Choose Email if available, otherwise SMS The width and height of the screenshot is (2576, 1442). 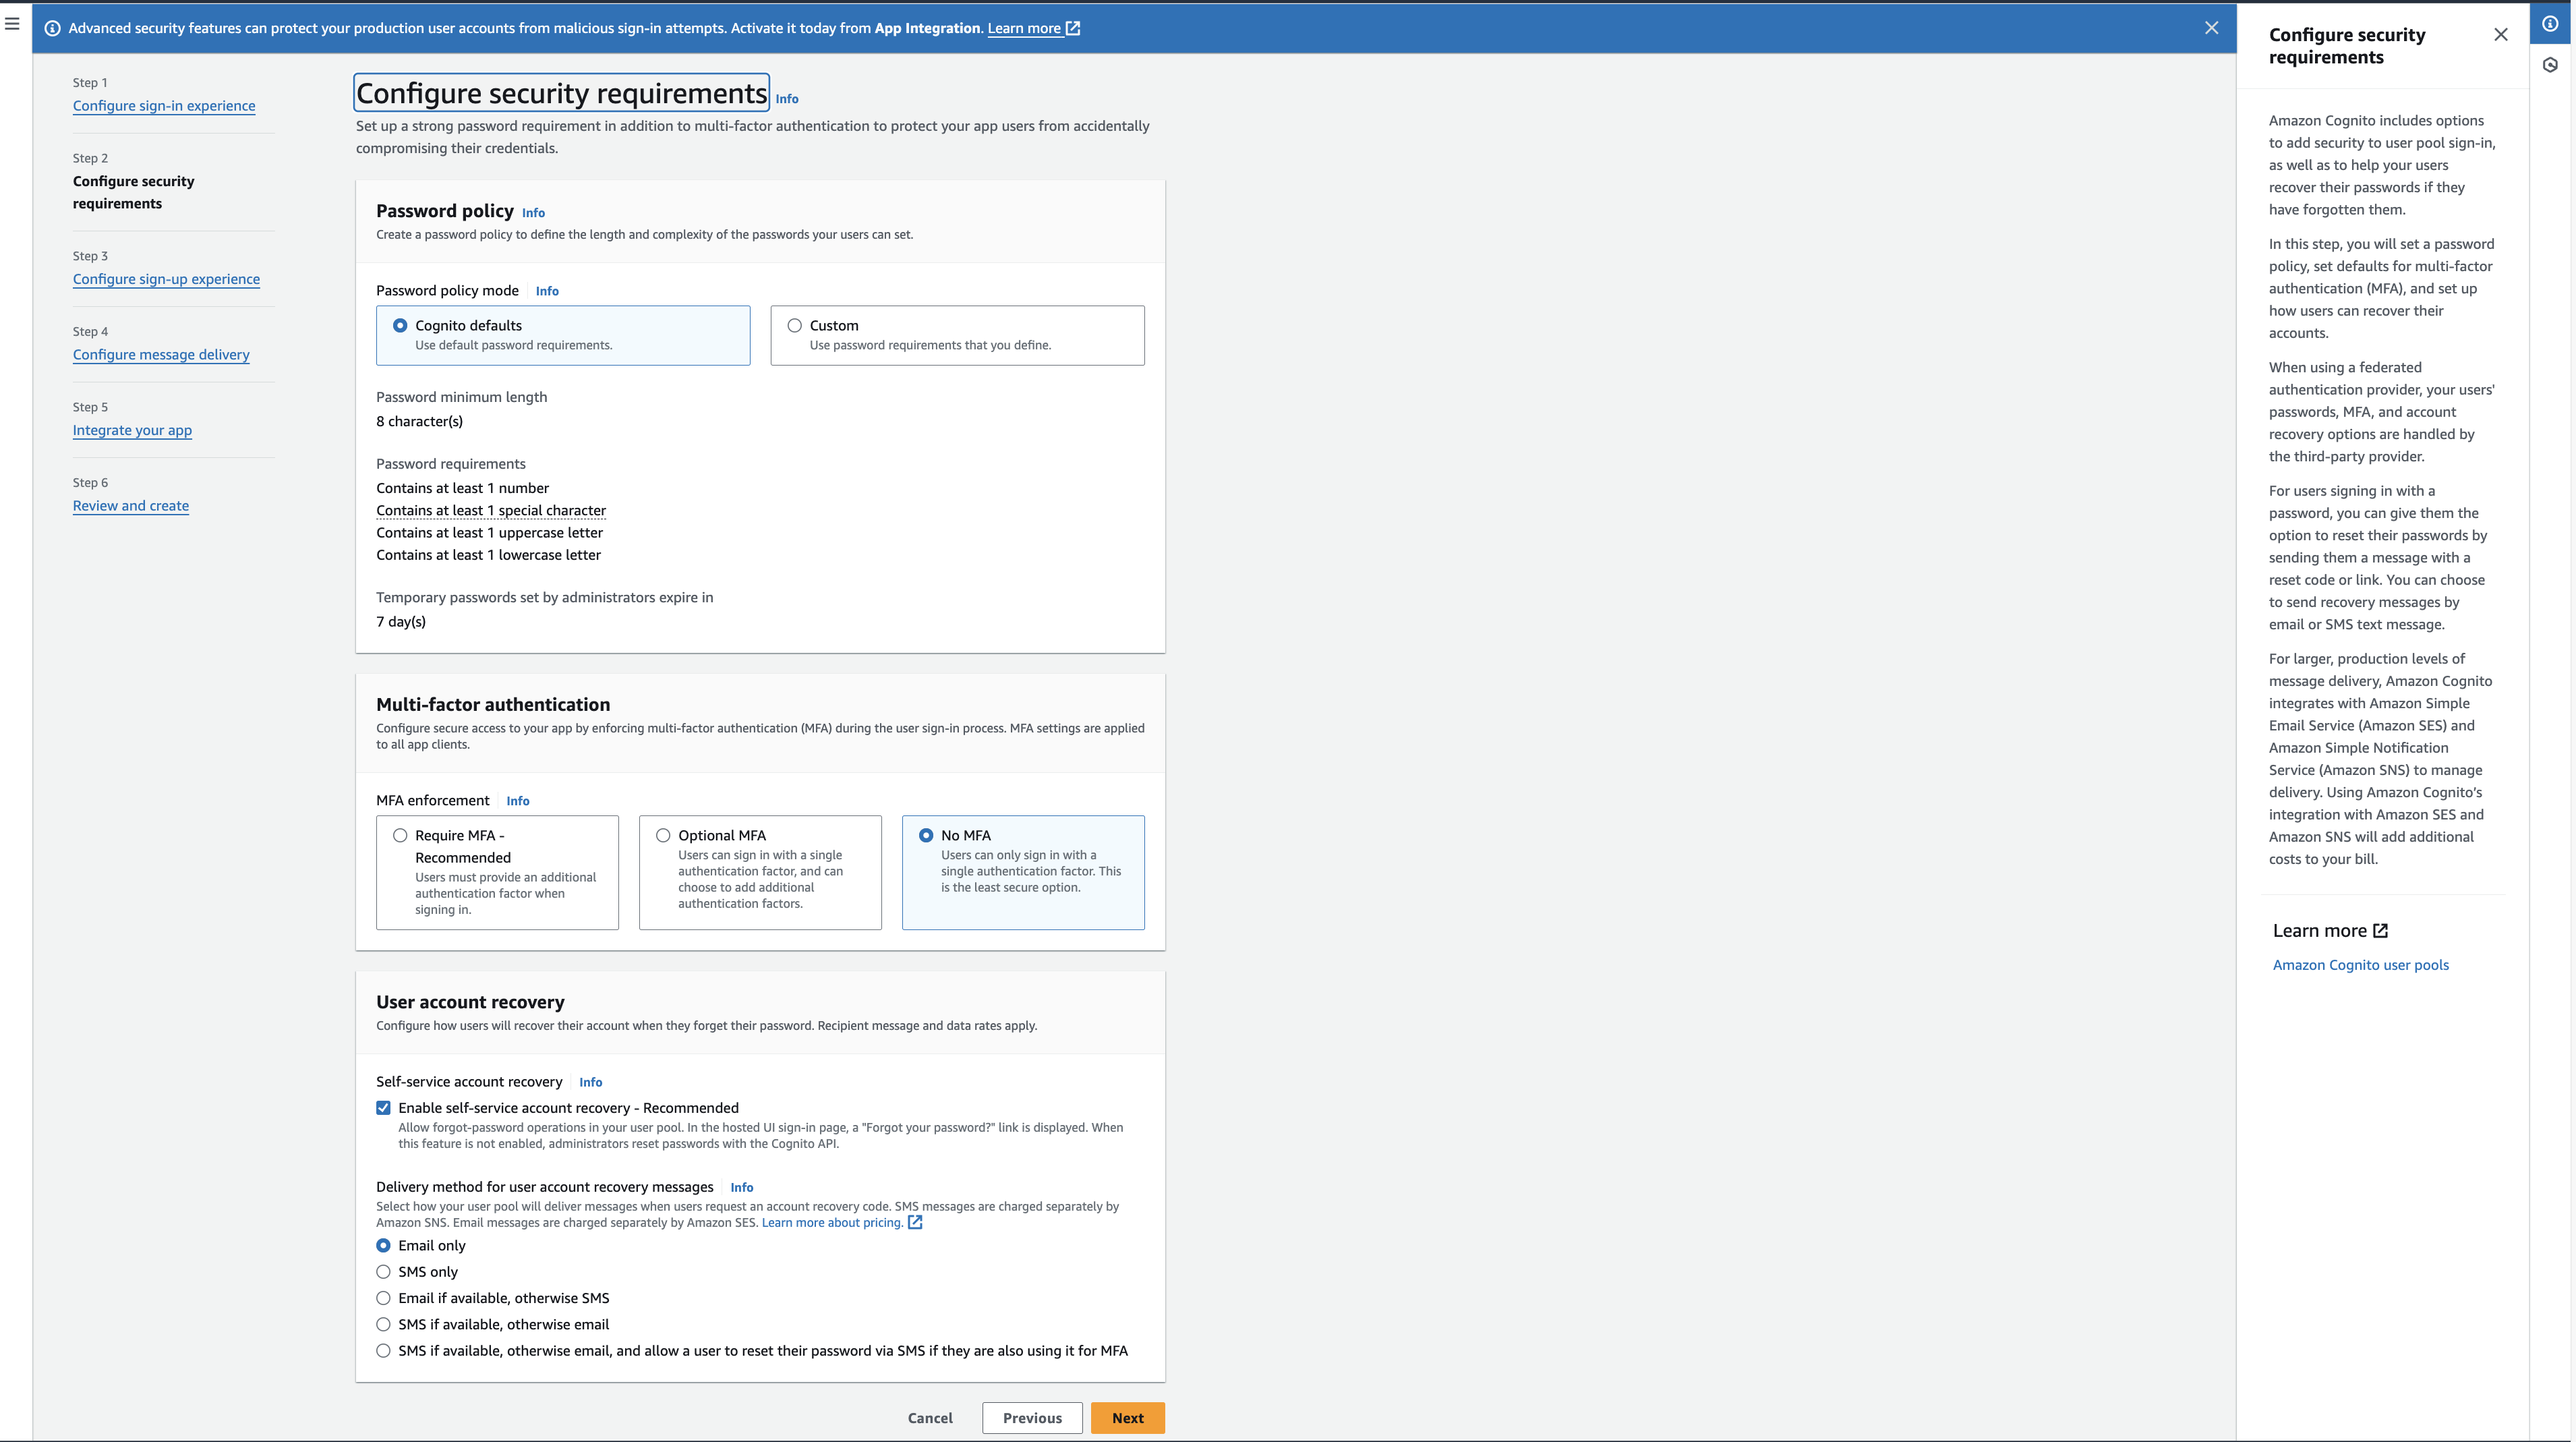click(383, 1298)
